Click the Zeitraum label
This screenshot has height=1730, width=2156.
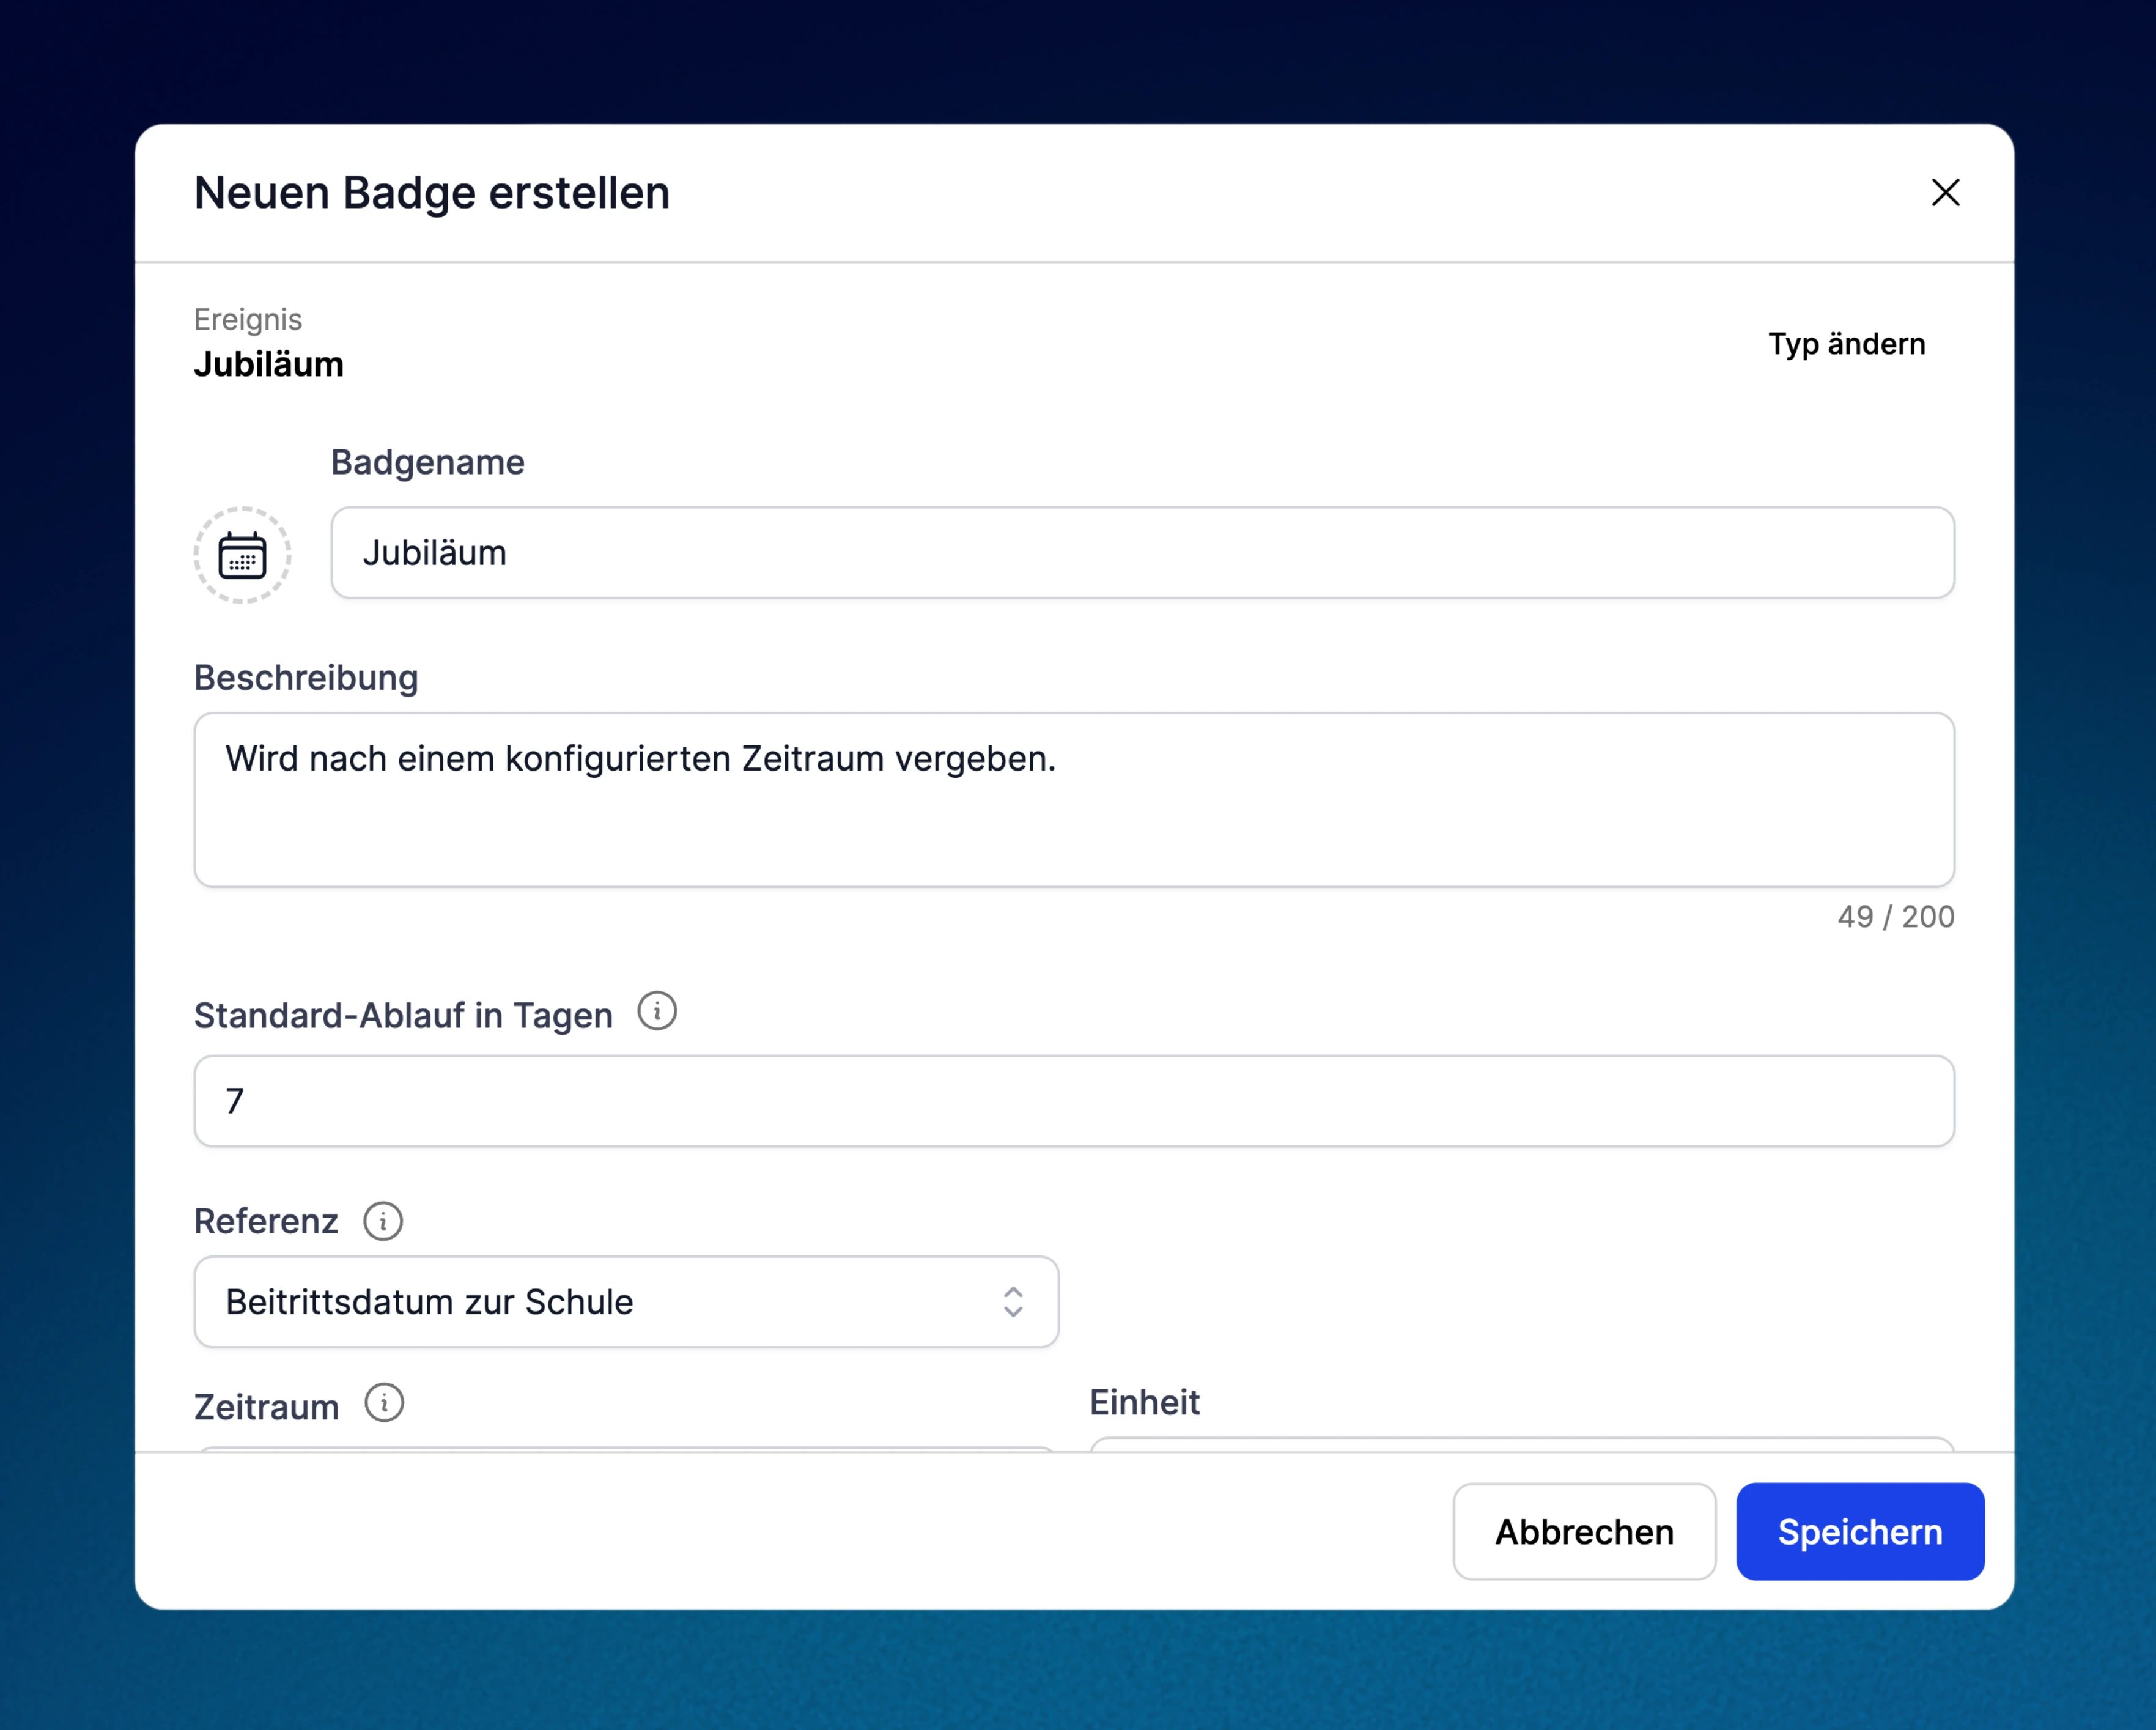267,1407
